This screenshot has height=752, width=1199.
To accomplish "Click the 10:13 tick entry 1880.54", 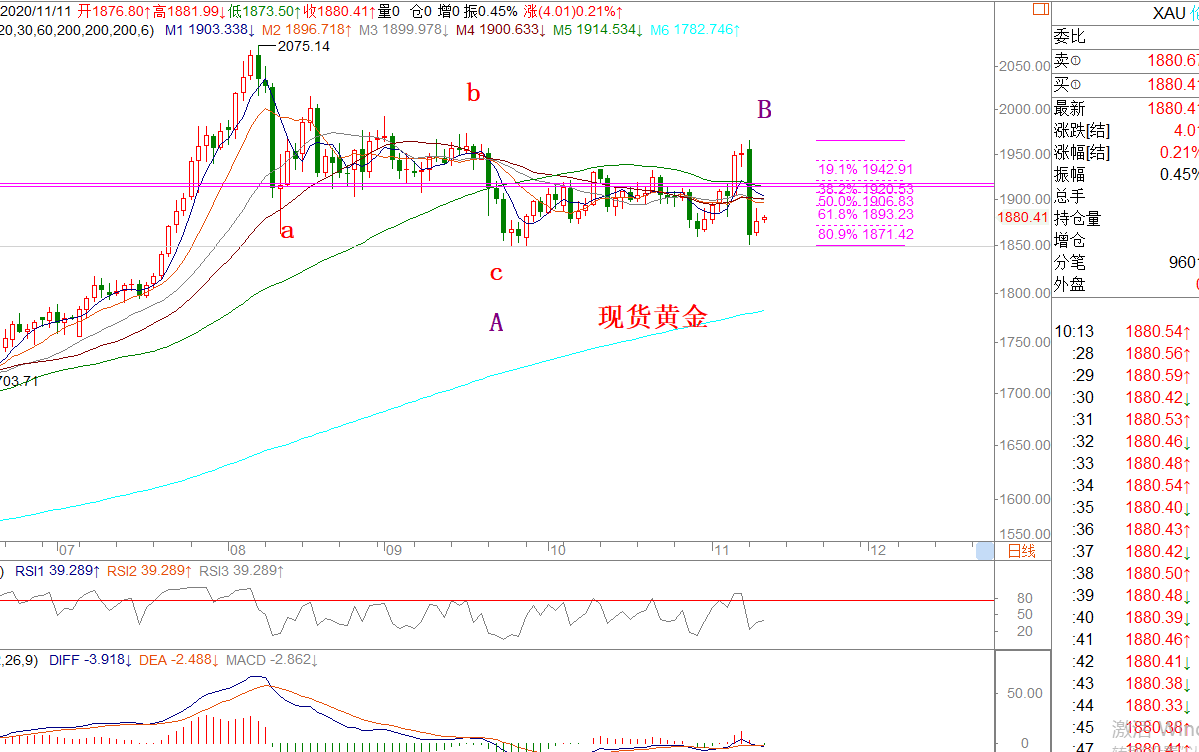I will (1126, 331).
